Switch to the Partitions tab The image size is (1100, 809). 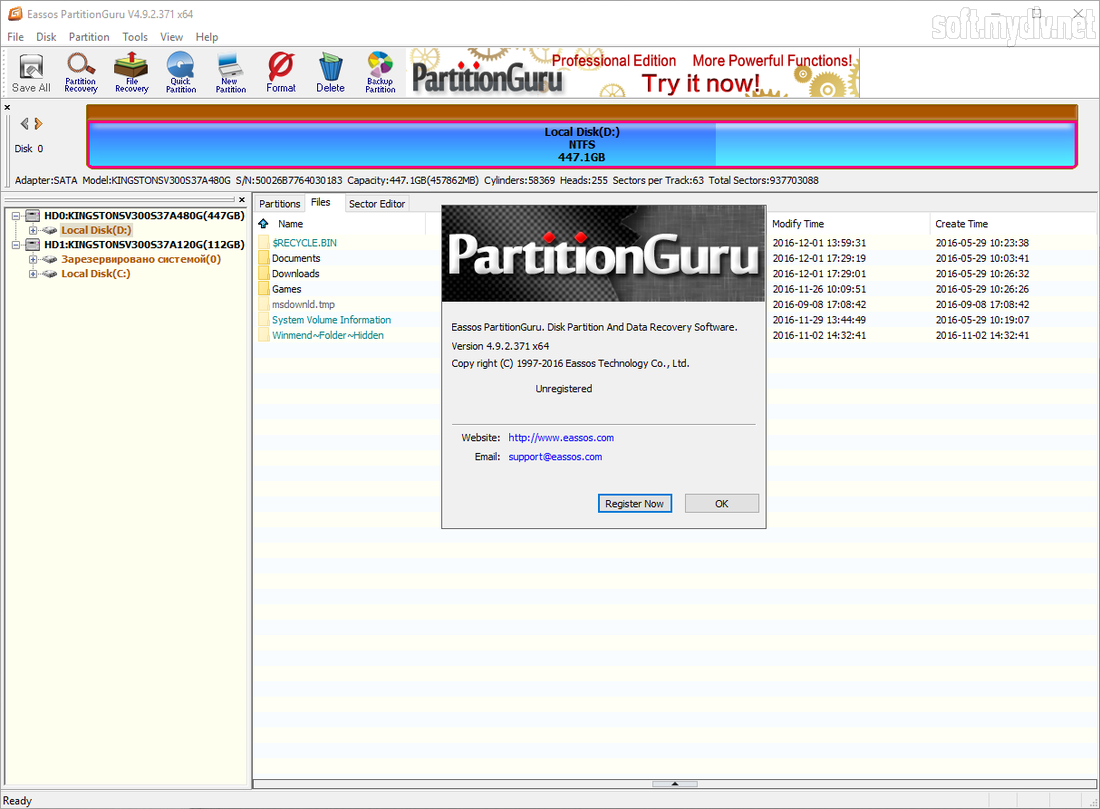pyautogui.click(x=279, y=203)
